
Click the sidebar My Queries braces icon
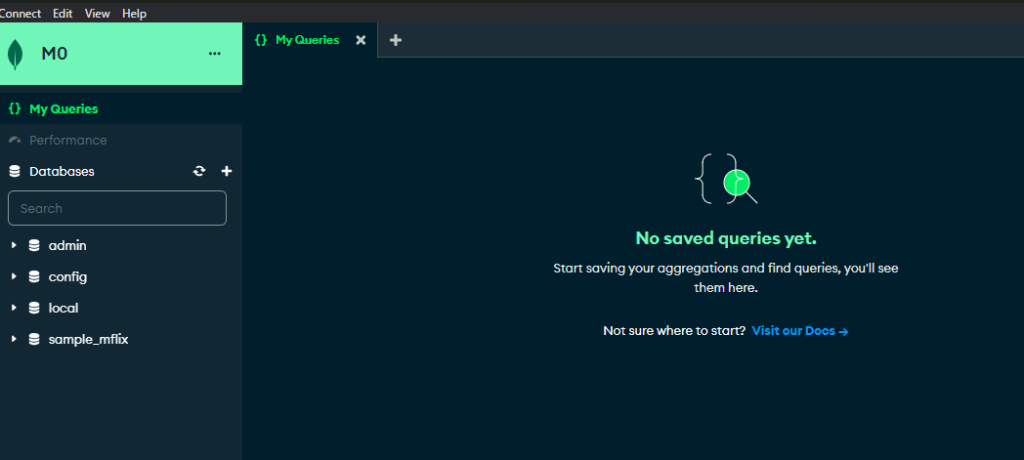click(x=14, y=108)
